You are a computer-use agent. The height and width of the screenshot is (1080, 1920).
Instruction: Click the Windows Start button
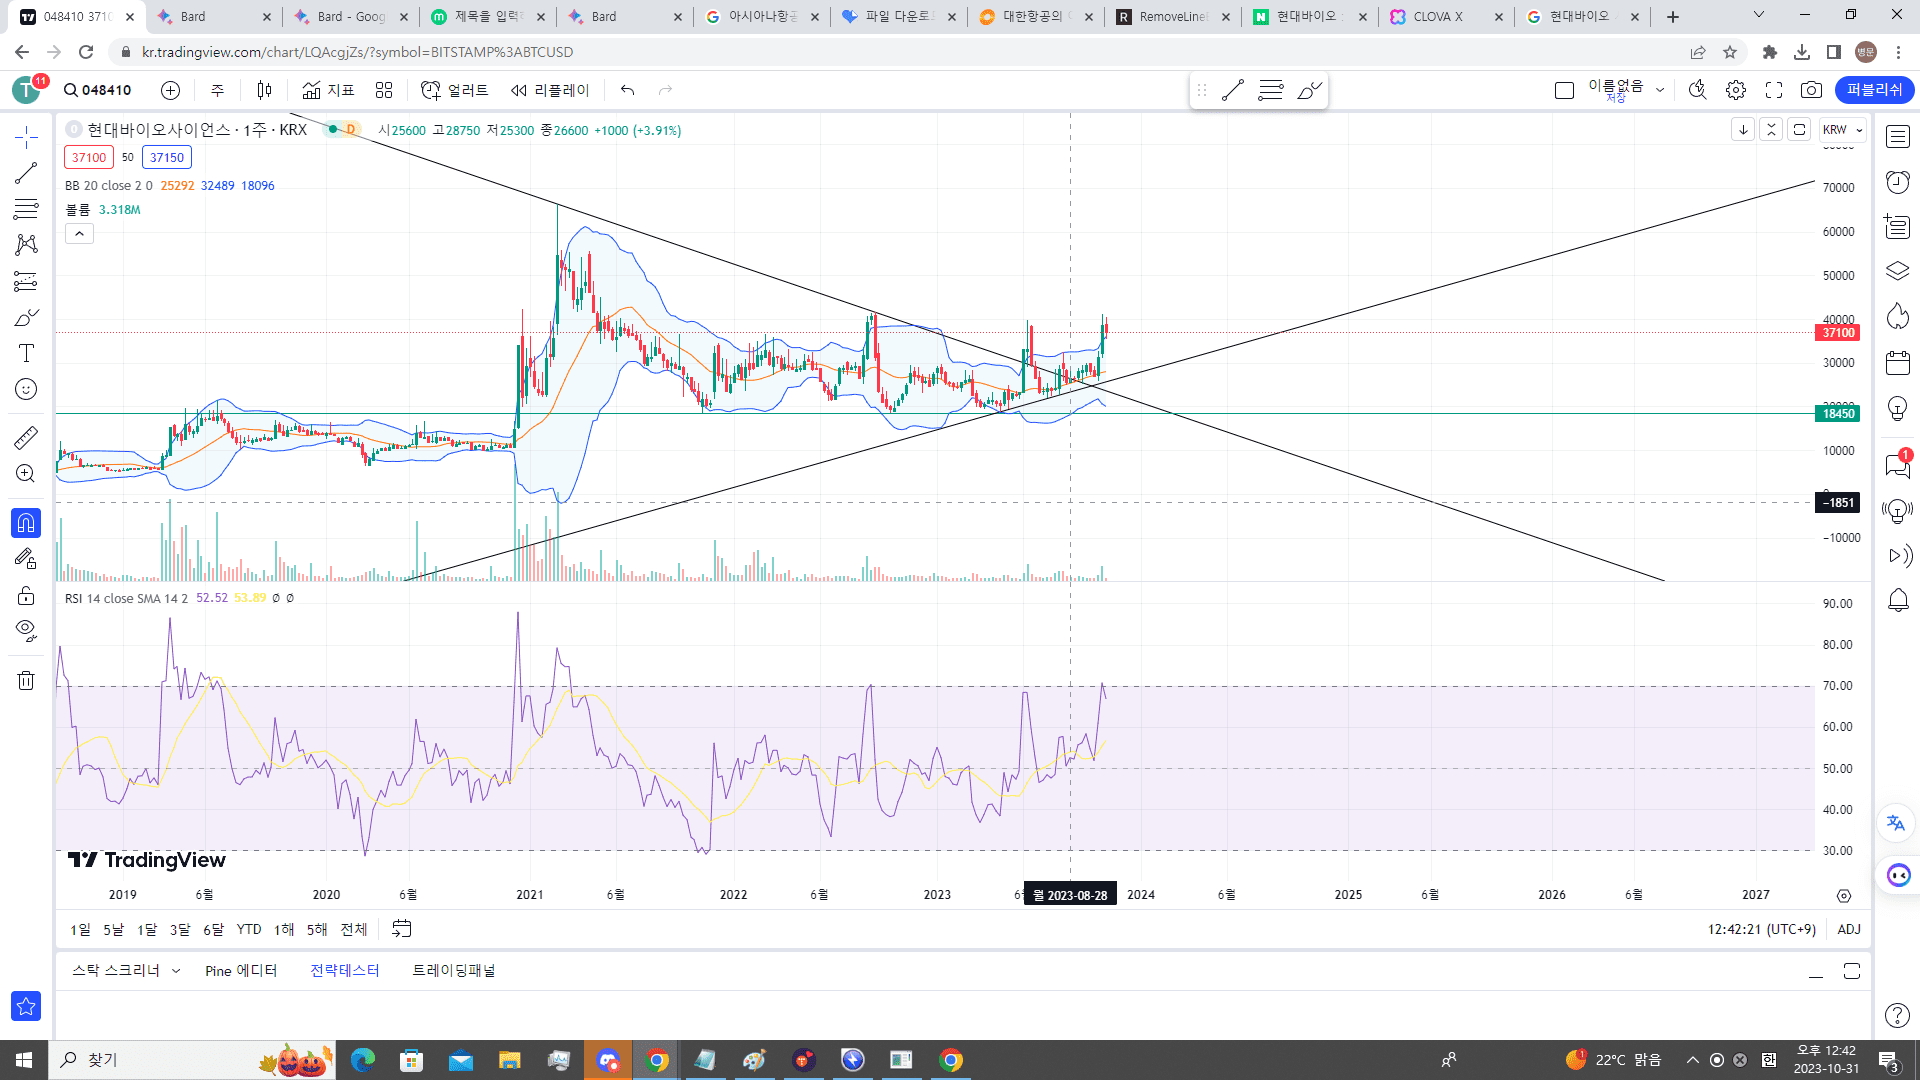click(24, 1060)
